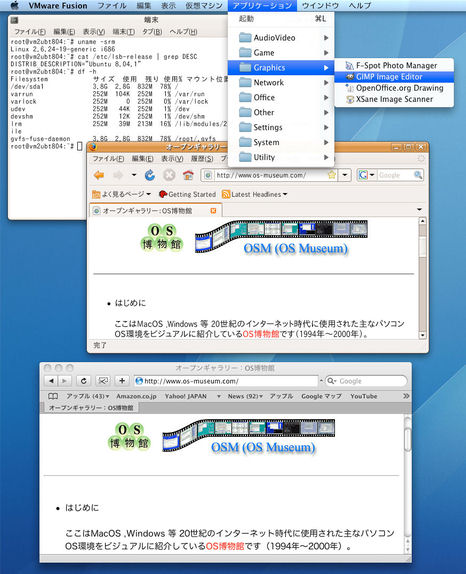Open the よく見るページ bookmarks folder
The image size is (466, 574).
click(x=121, y=194)
